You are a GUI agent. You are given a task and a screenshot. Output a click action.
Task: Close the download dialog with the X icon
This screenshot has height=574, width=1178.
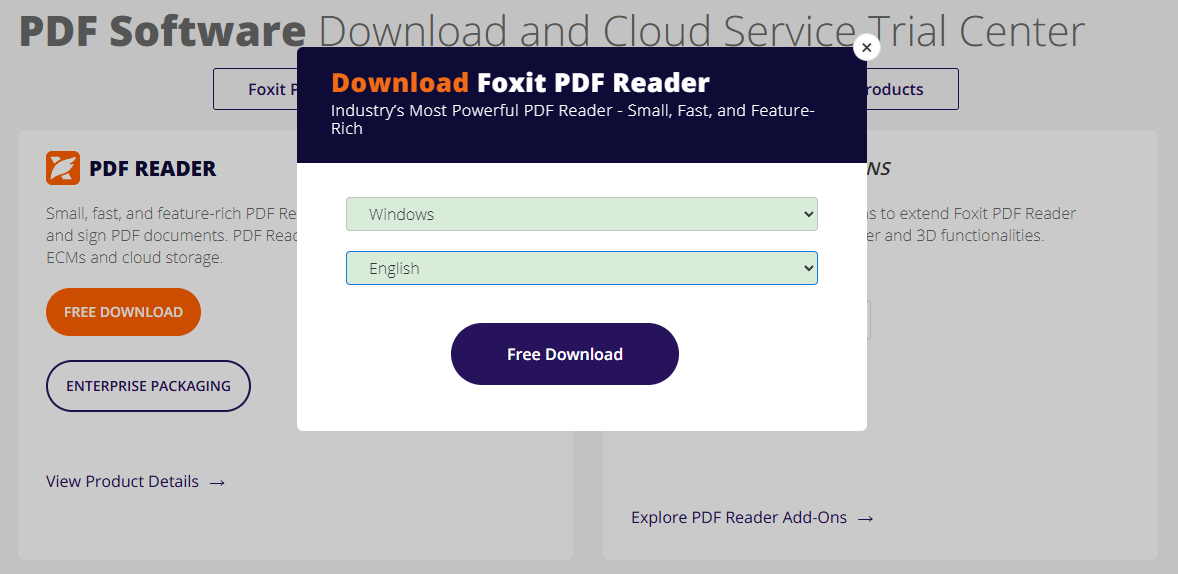coord(866,47)
